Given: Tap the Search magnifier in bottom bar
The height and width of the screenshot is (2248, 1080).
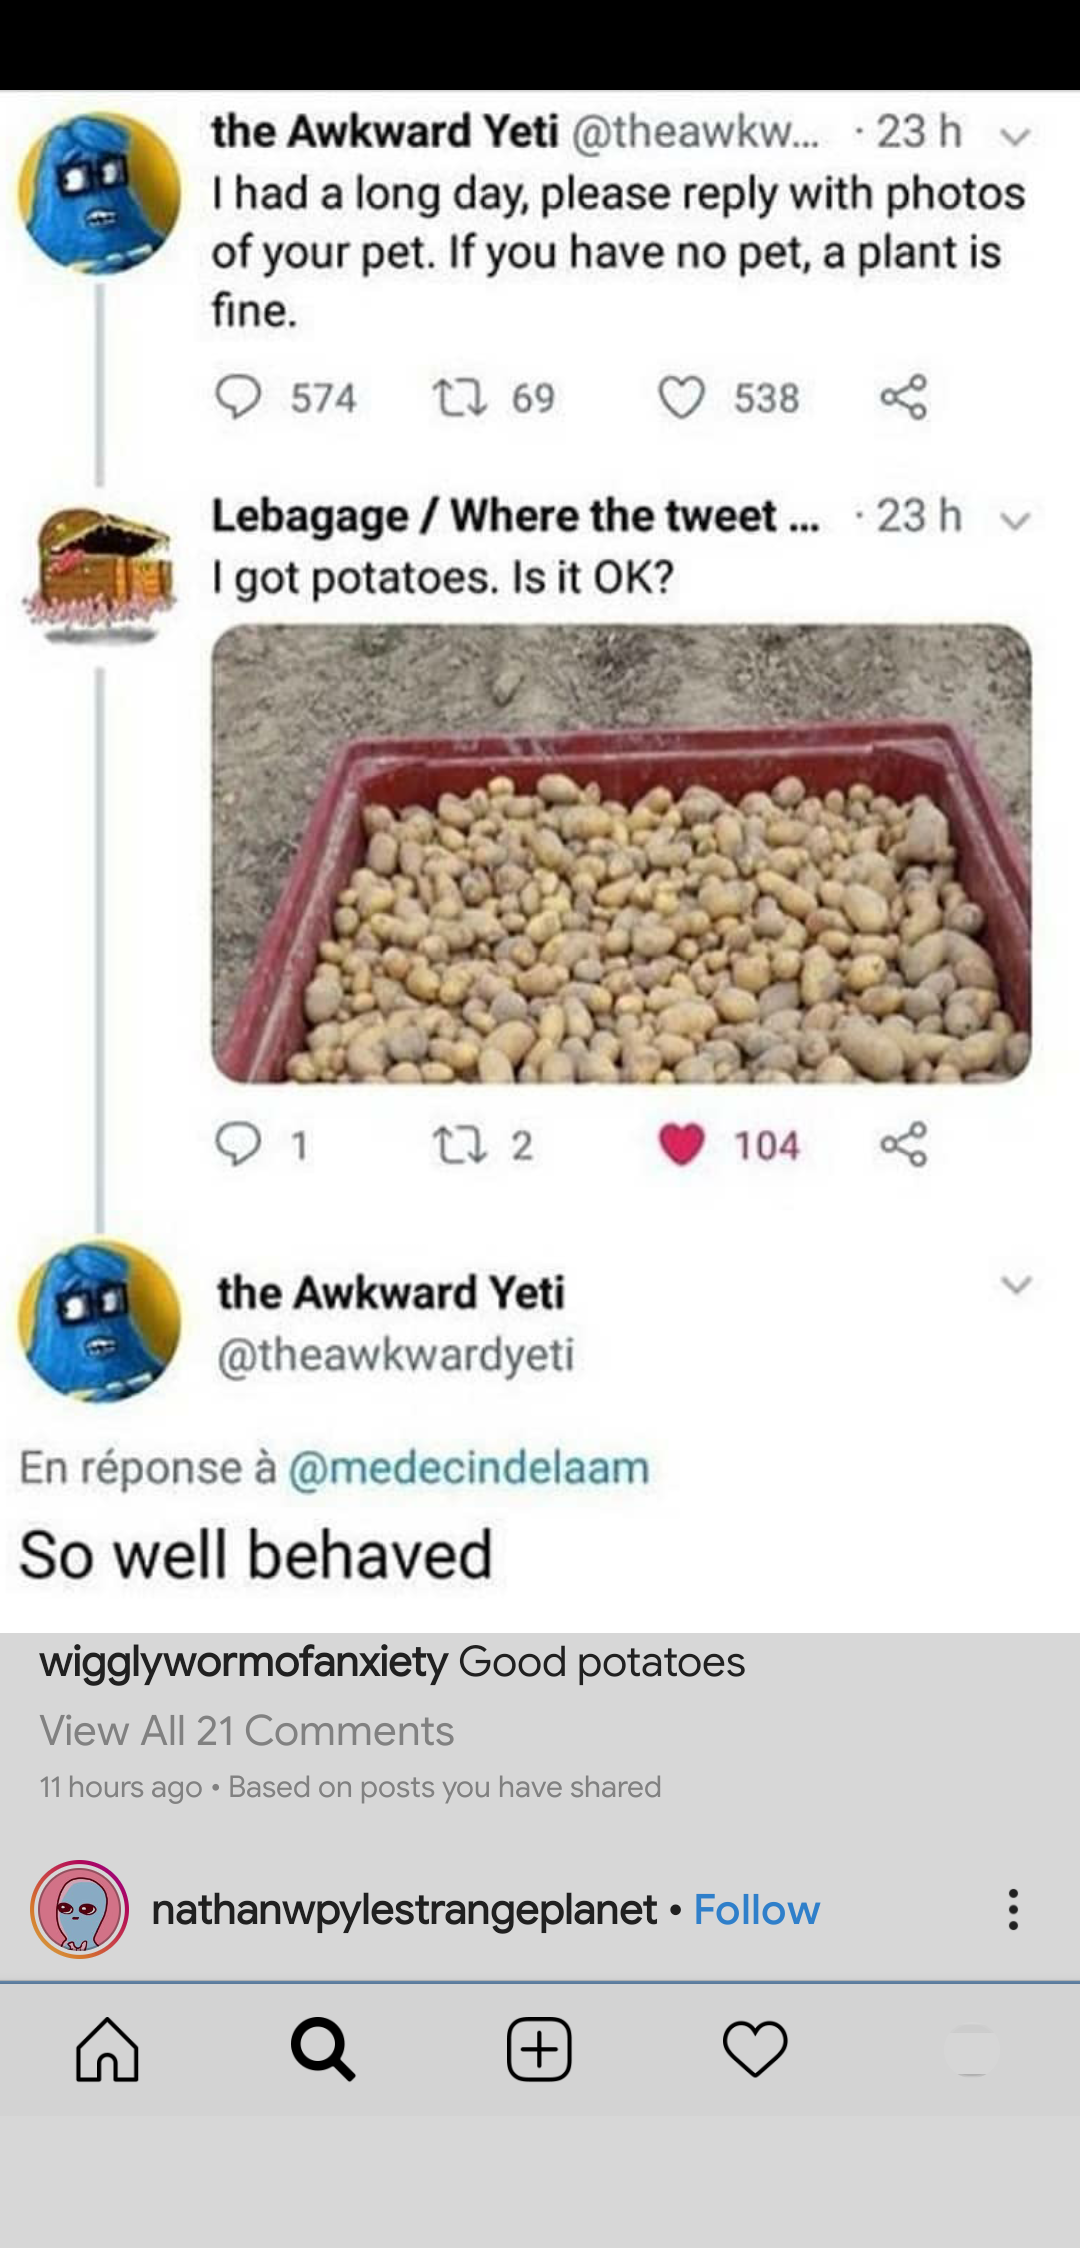Looking at the screenshot, I should [322, 2049].
